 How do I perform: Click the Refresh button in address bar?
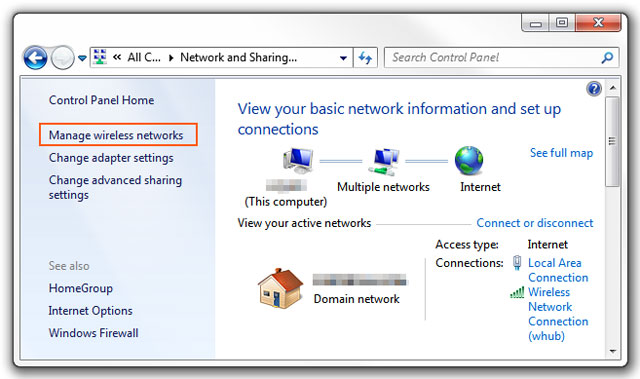pos(365,58)
